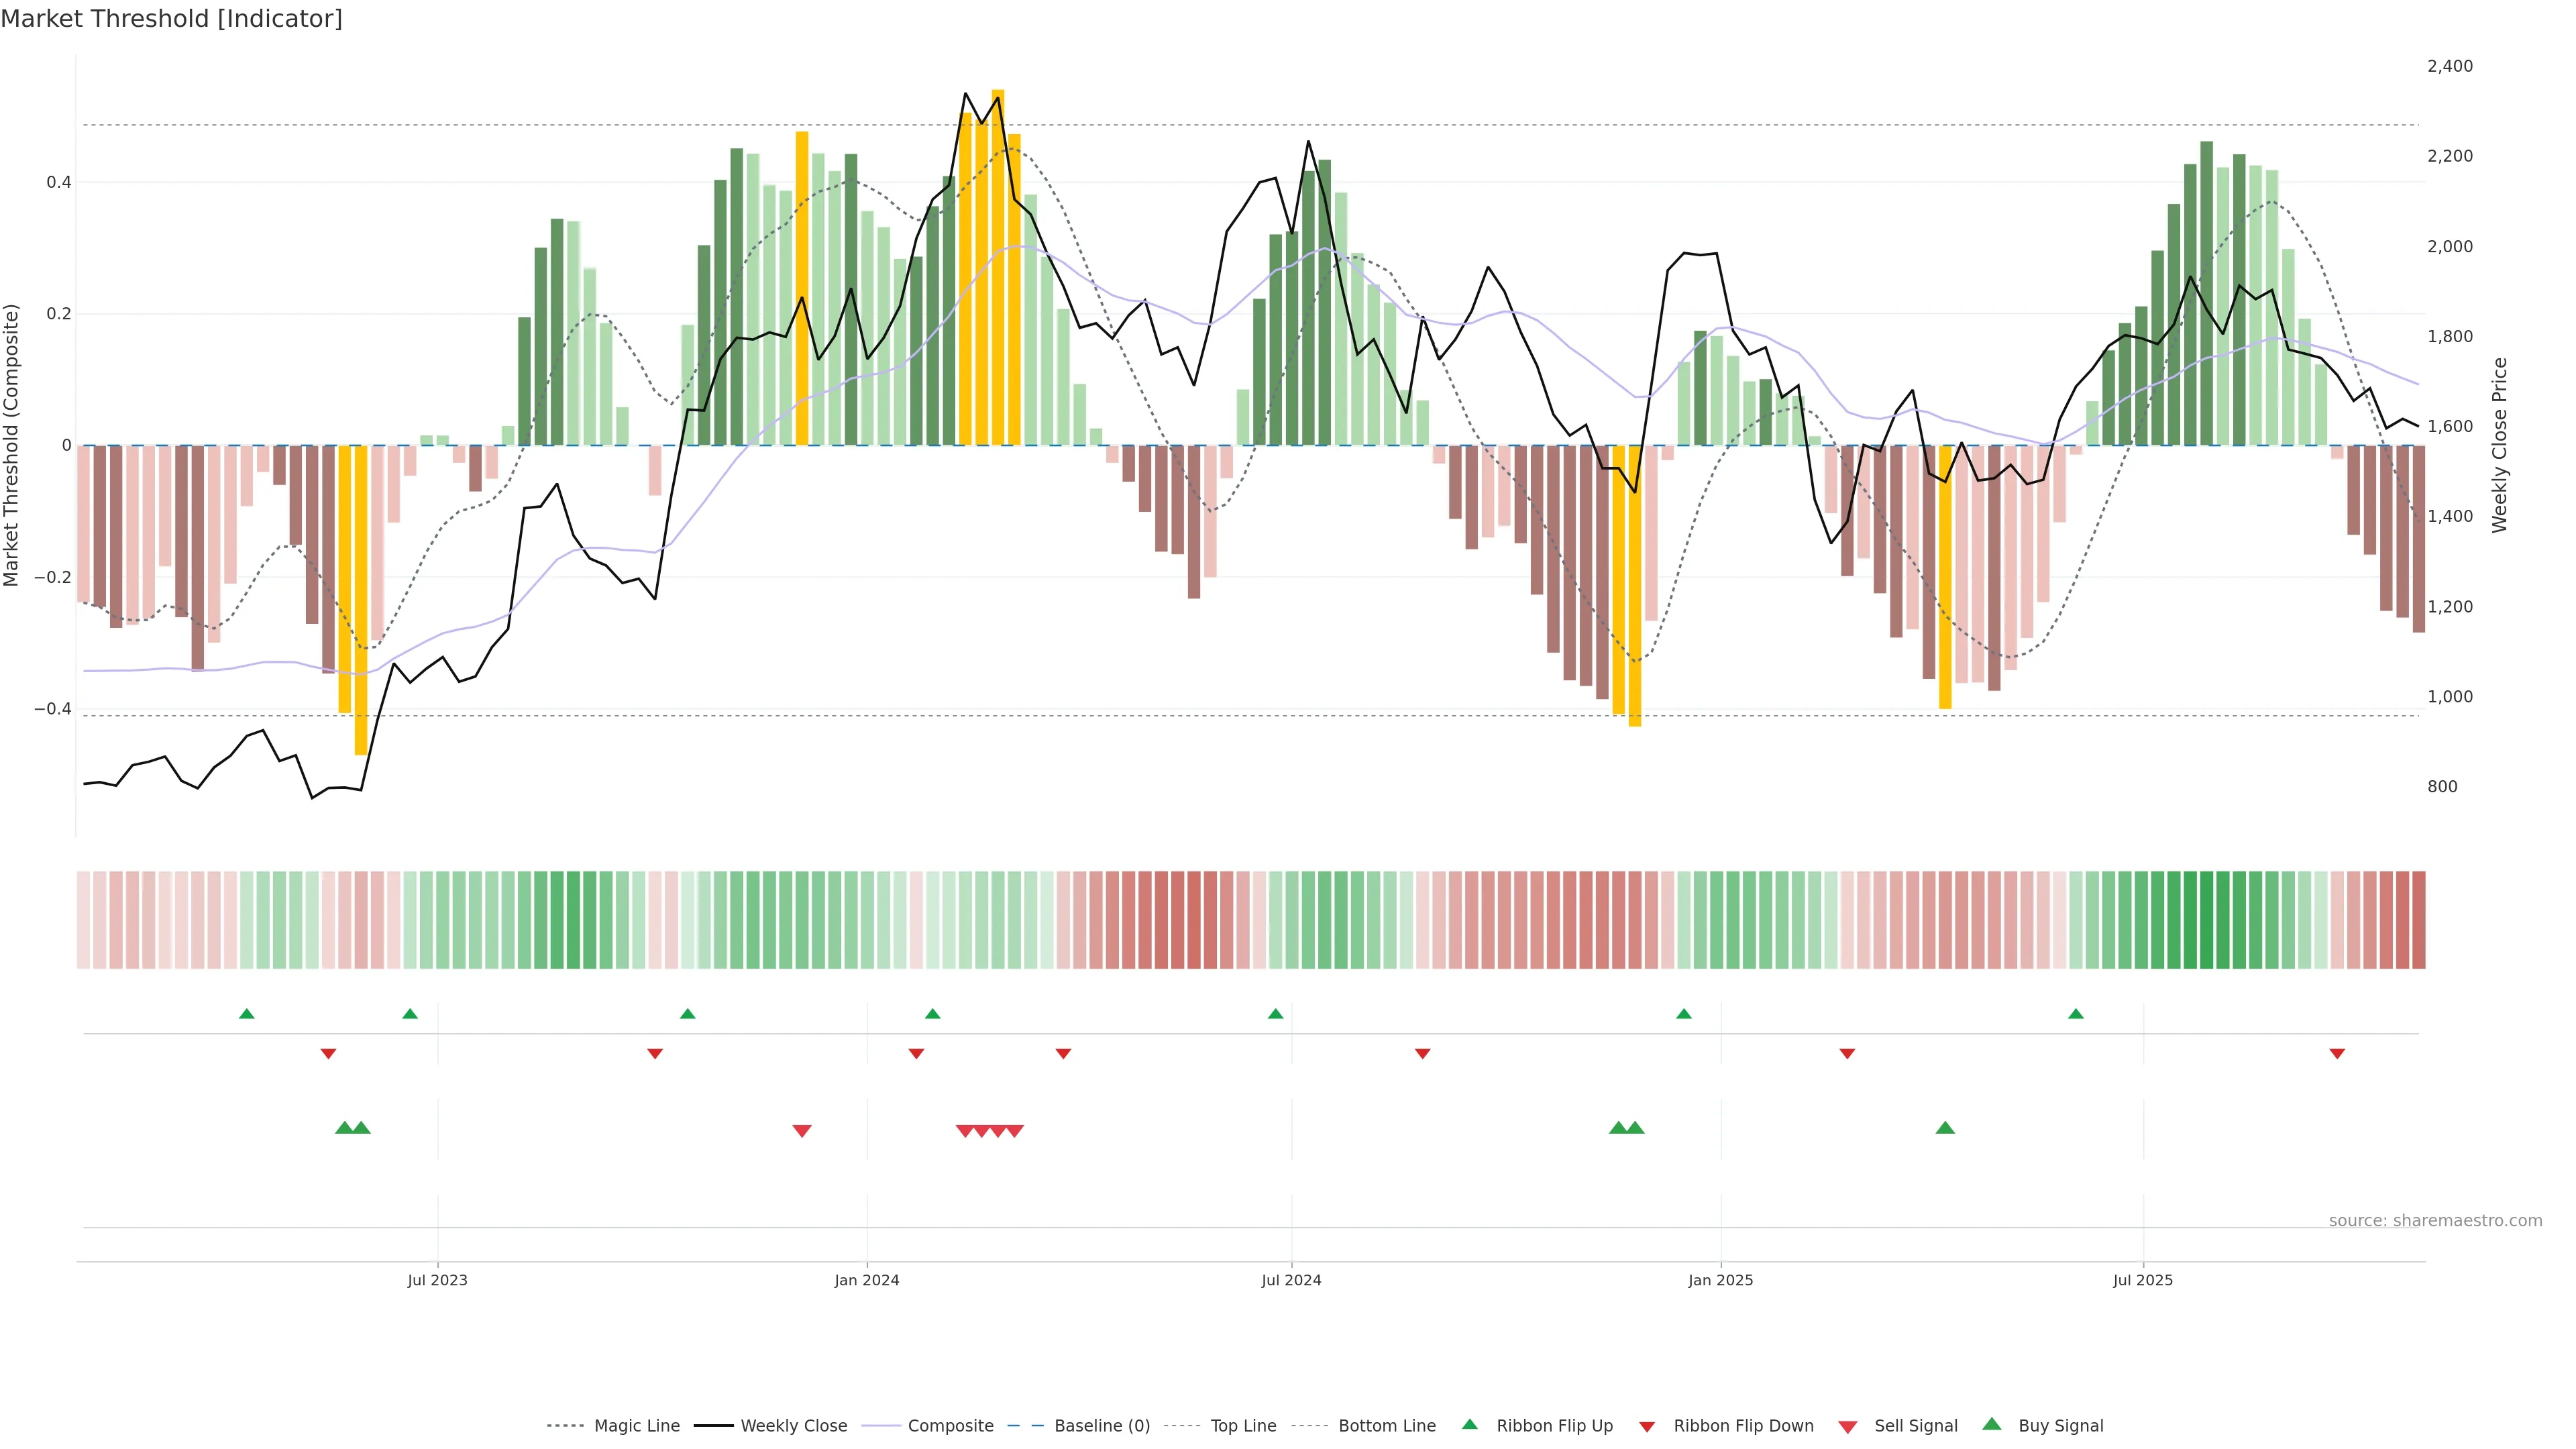Click the first ribbon flip up triangle marker
This screenshot has width=2576, height=1449.
247,1014
